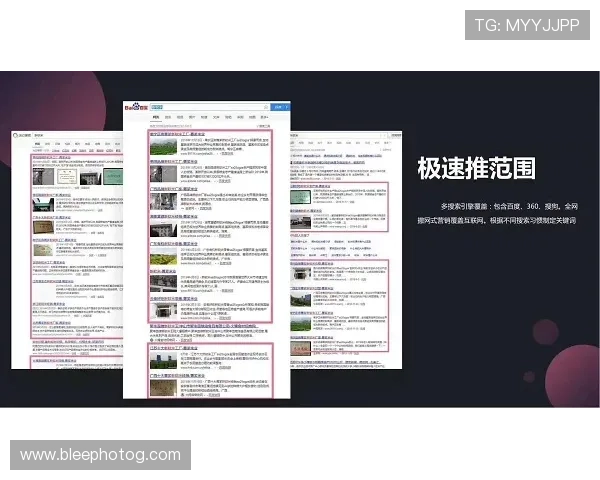The image size is (600, 480).
Task: Open first result title link in Baidu window
Action: click(x=177, y=134)
